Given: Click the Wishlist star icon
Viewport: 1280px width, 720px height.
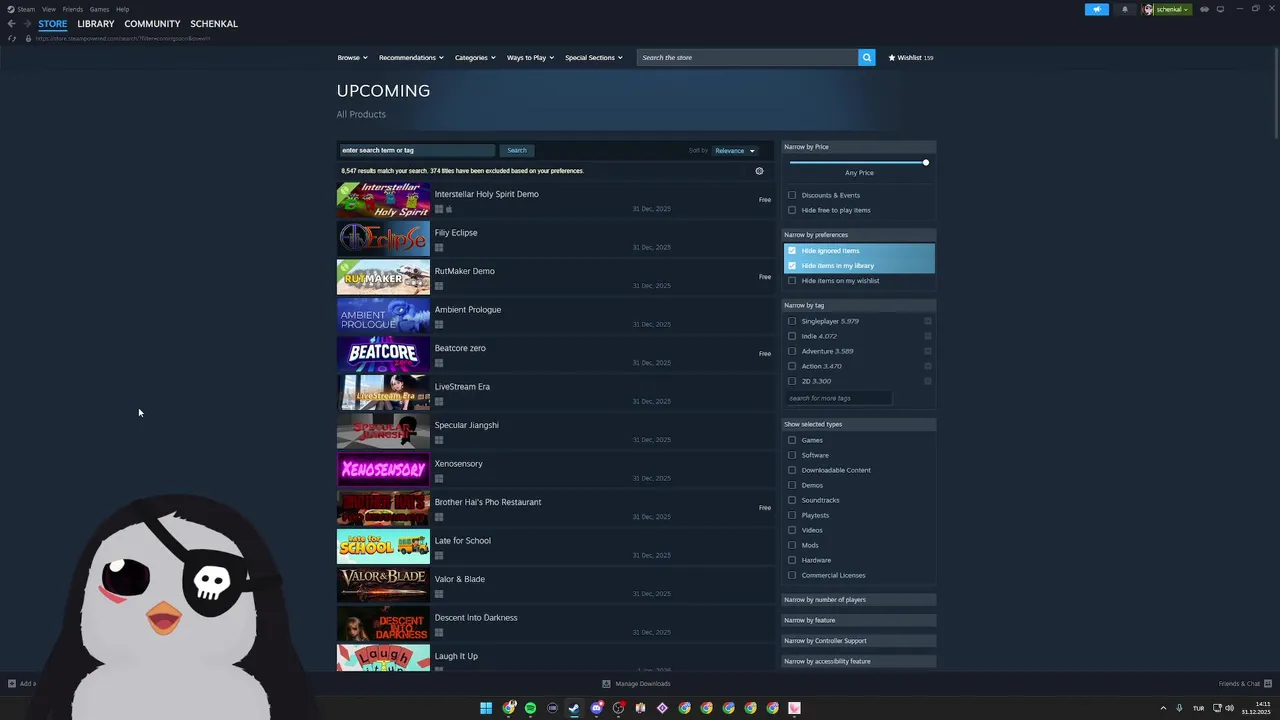Looking at the screenshot, I should pyautogui.click(x=892, y=58).
